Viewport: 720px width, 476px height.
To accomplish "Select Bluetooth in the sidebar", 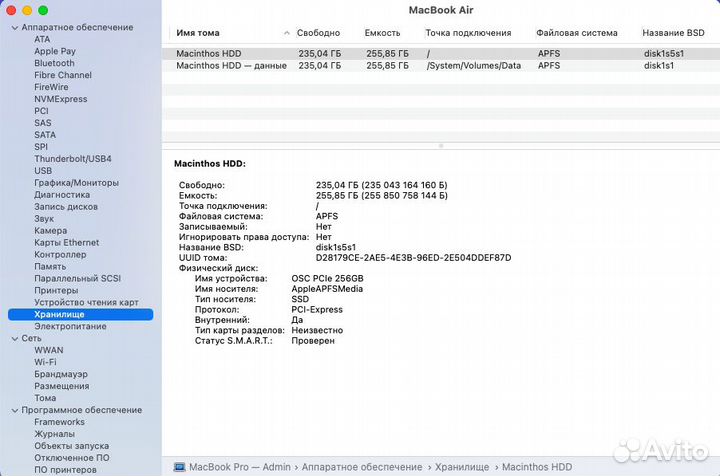I will point(54,63).
